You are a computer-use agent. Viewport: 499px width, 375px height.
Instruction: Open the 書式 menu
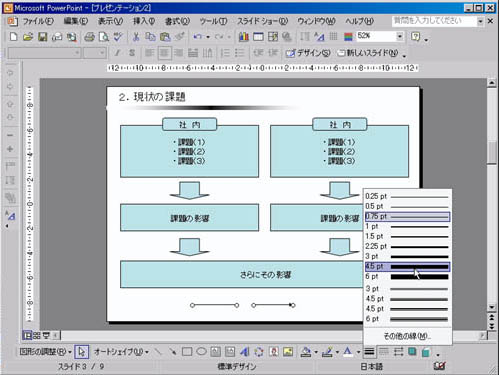(x=177, y=21)
